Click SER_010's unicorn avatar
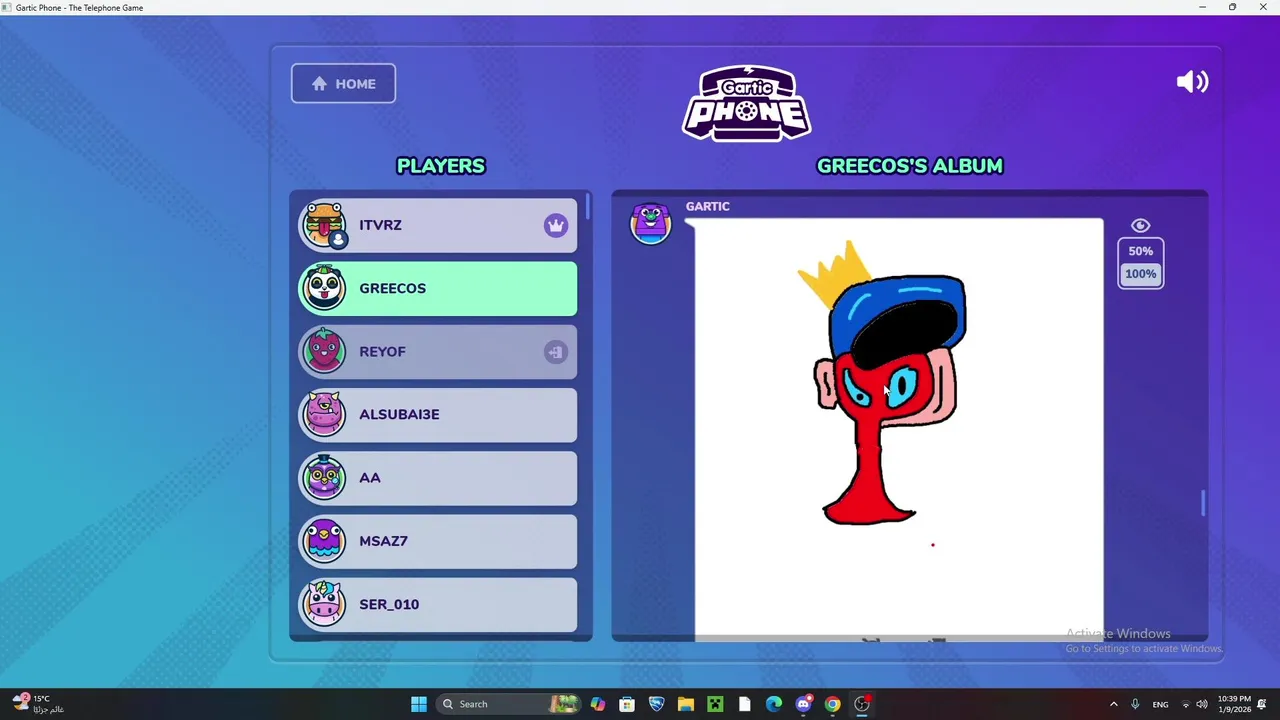The image size is (1280, 720). coord(324,604)
